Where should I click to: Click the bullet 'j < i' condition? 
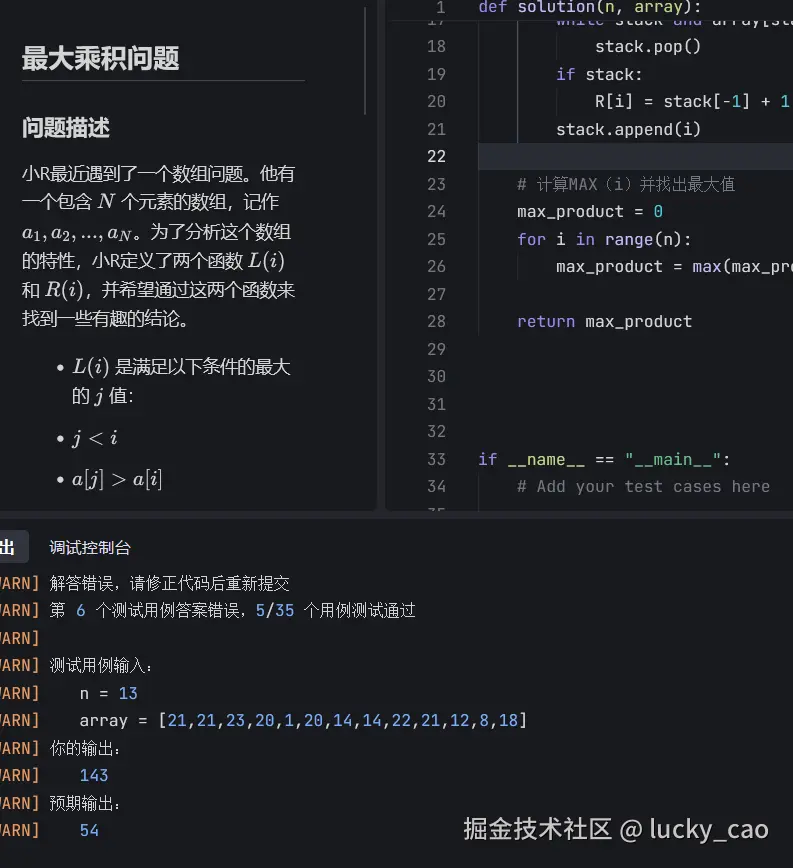click(x=95, y=438)
